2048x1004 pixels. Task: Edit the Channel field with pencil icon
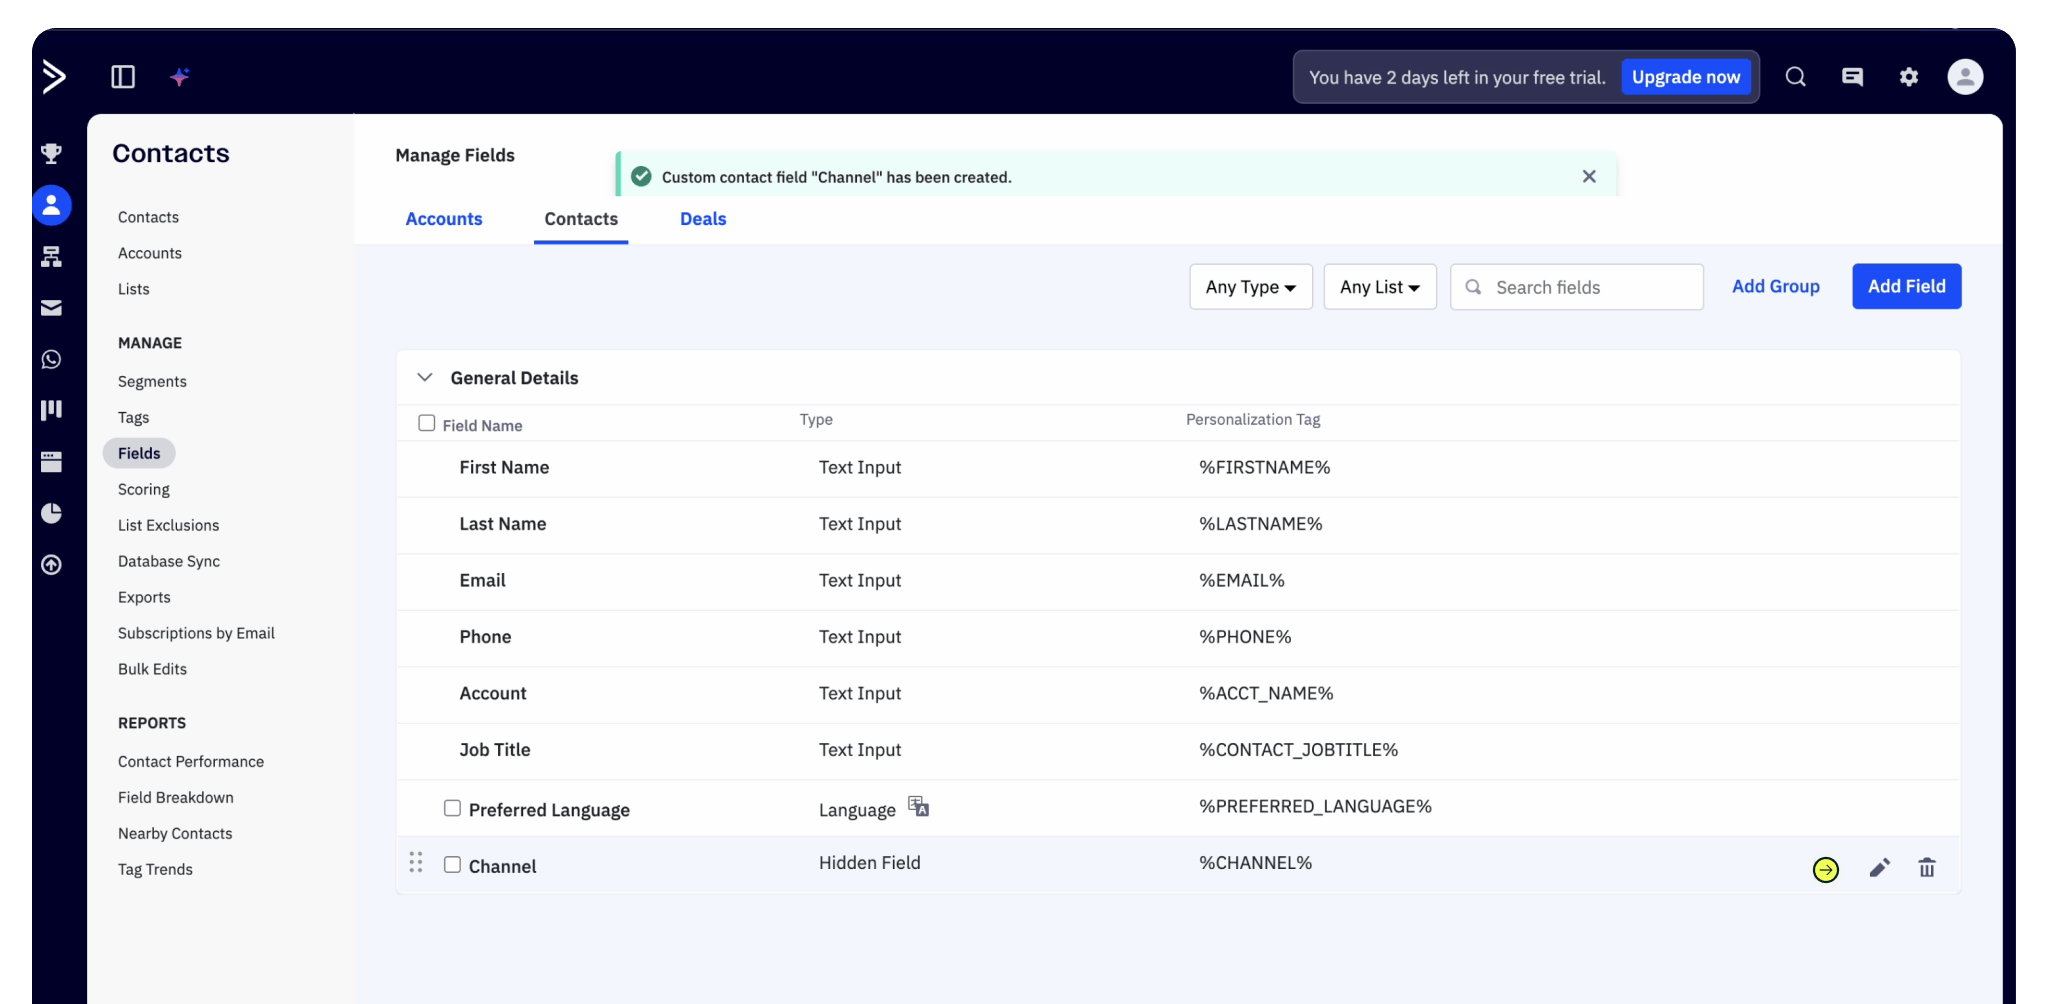pos(1880,868)
